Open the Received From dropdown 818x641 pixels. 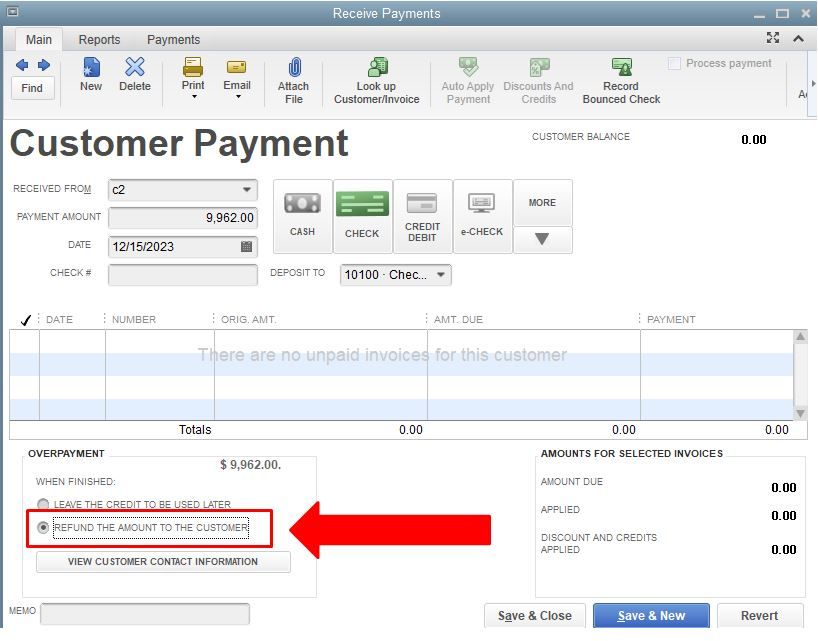(247, 190)
